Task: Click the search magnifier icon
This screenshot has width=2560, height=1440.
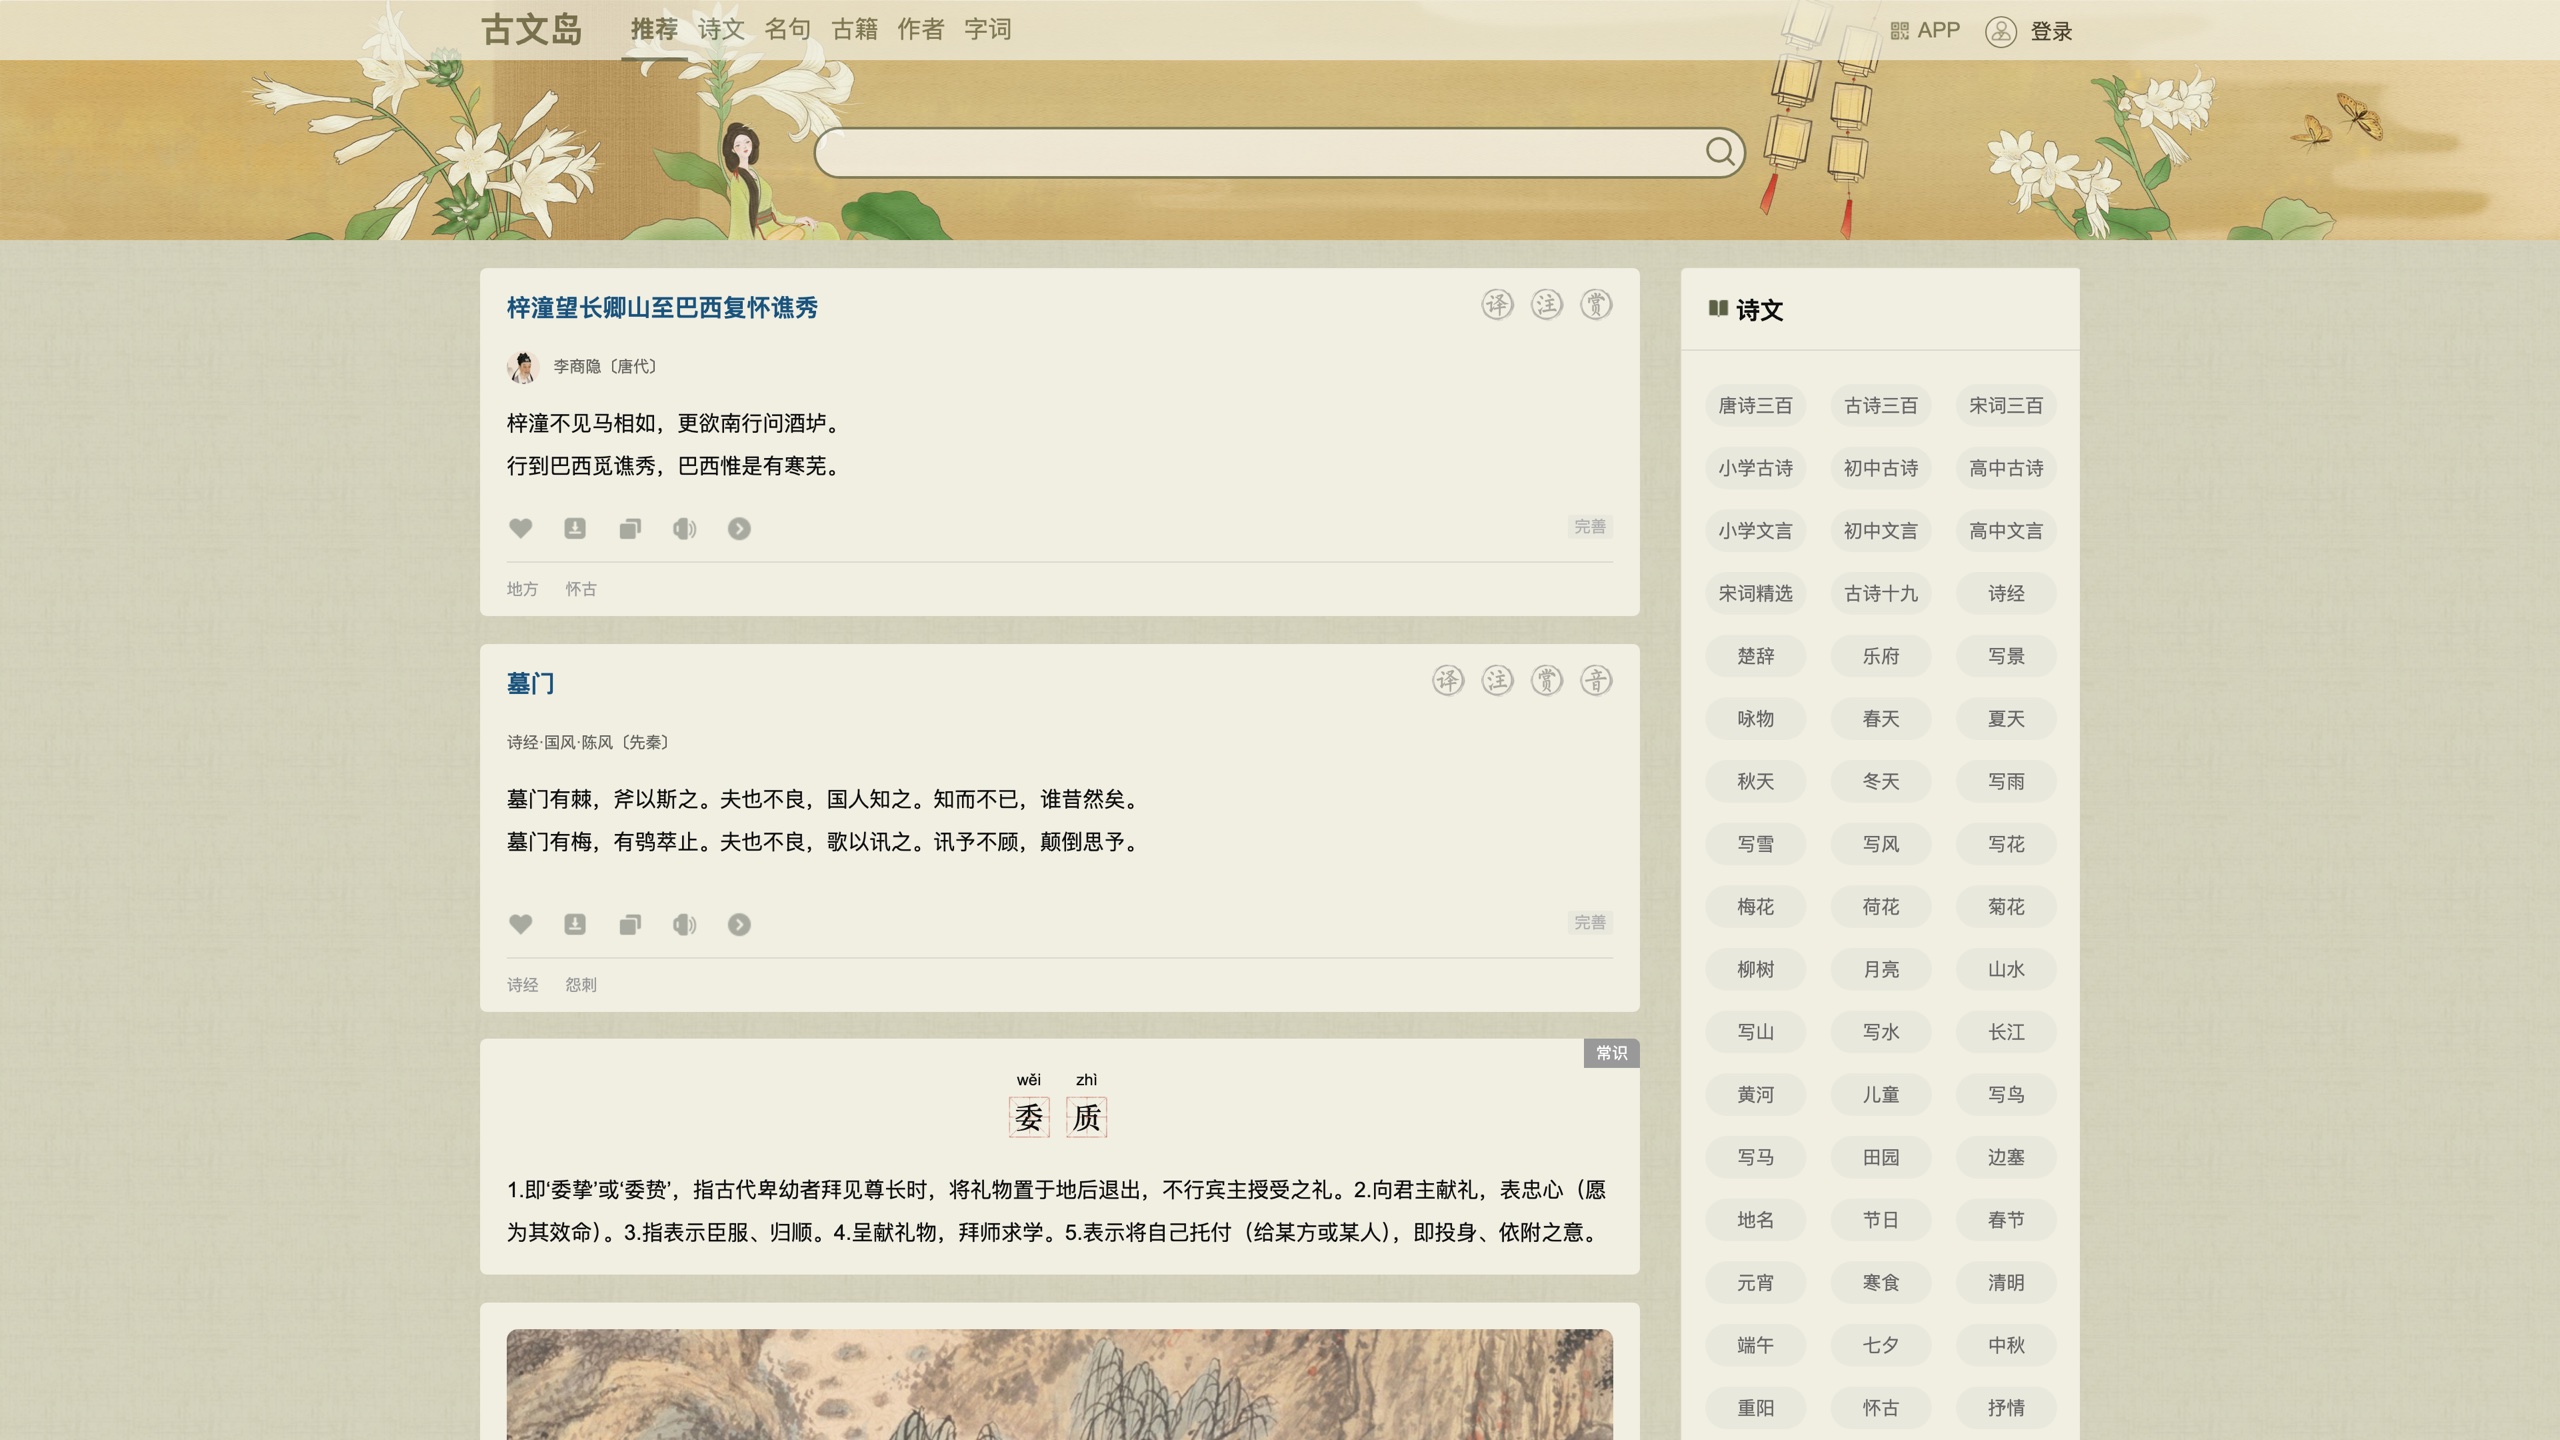Action: pyautogui.click(x=1720, y=151)
